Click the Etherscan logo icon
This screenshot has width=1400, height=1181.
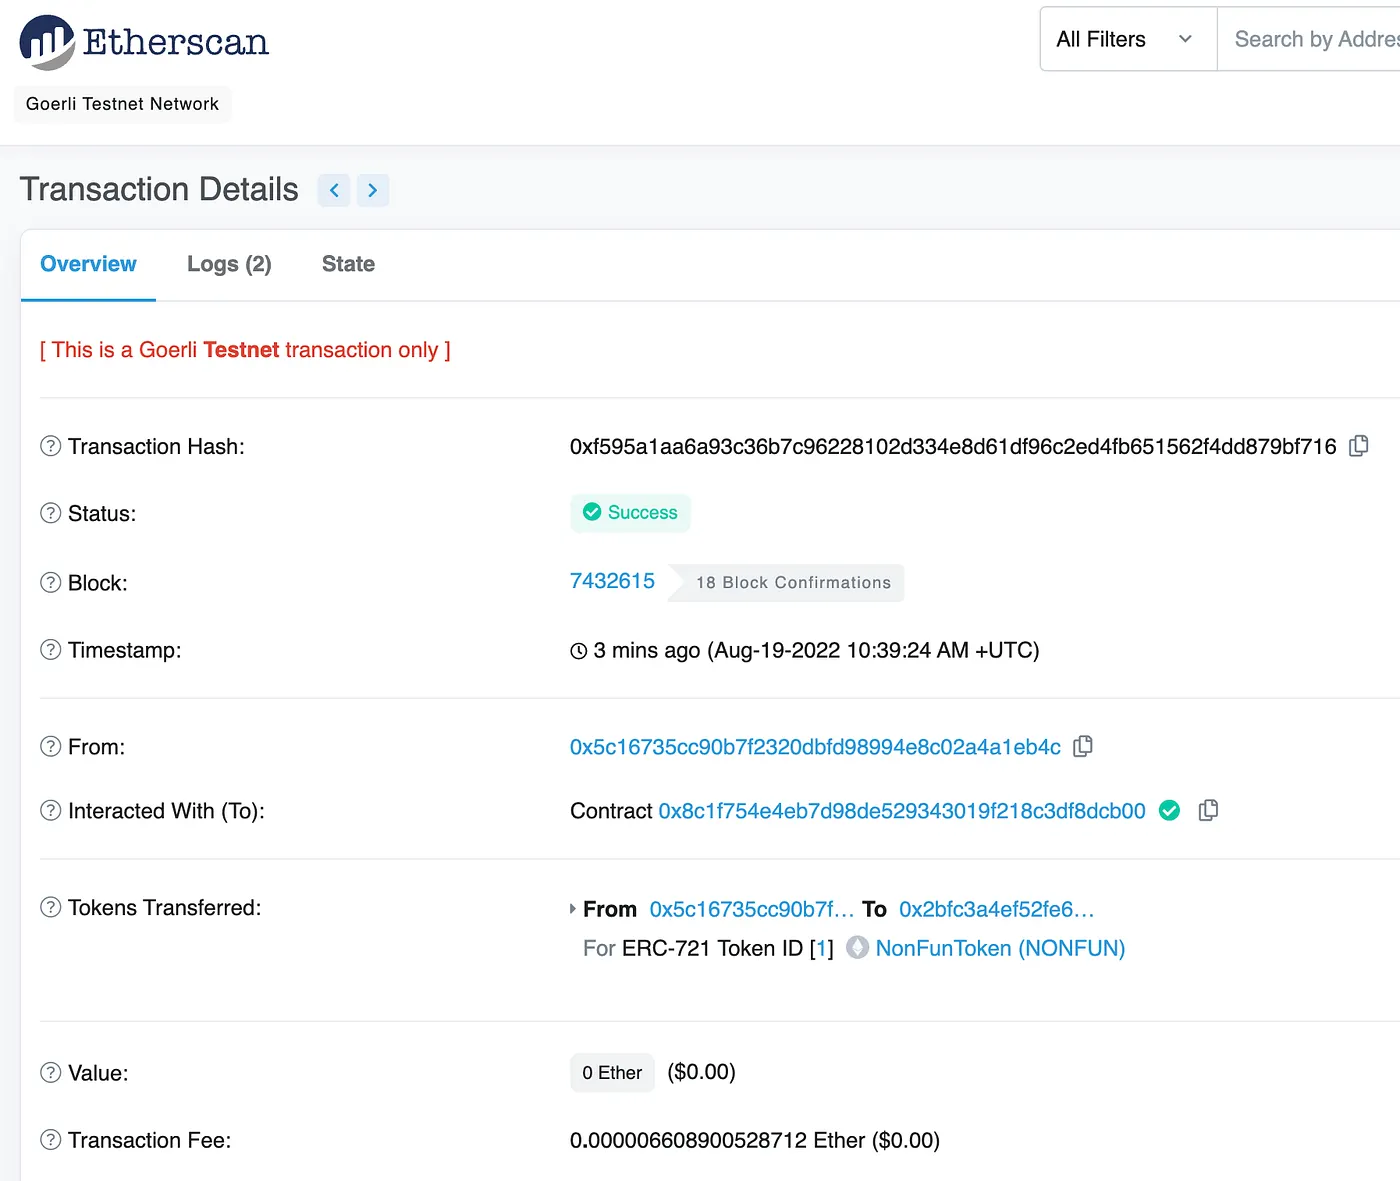(47, 42)
